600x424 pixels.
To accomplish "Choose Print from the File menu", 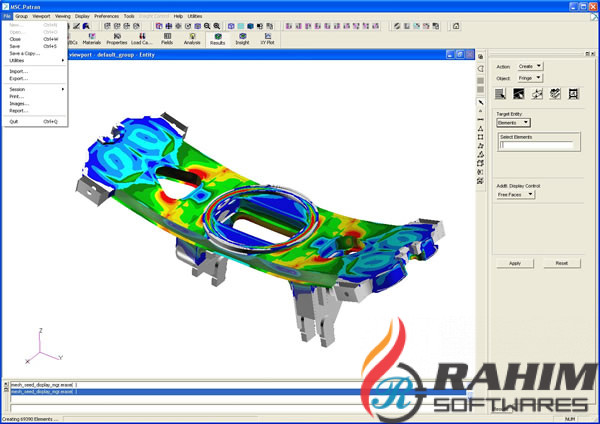I will 36,96.
